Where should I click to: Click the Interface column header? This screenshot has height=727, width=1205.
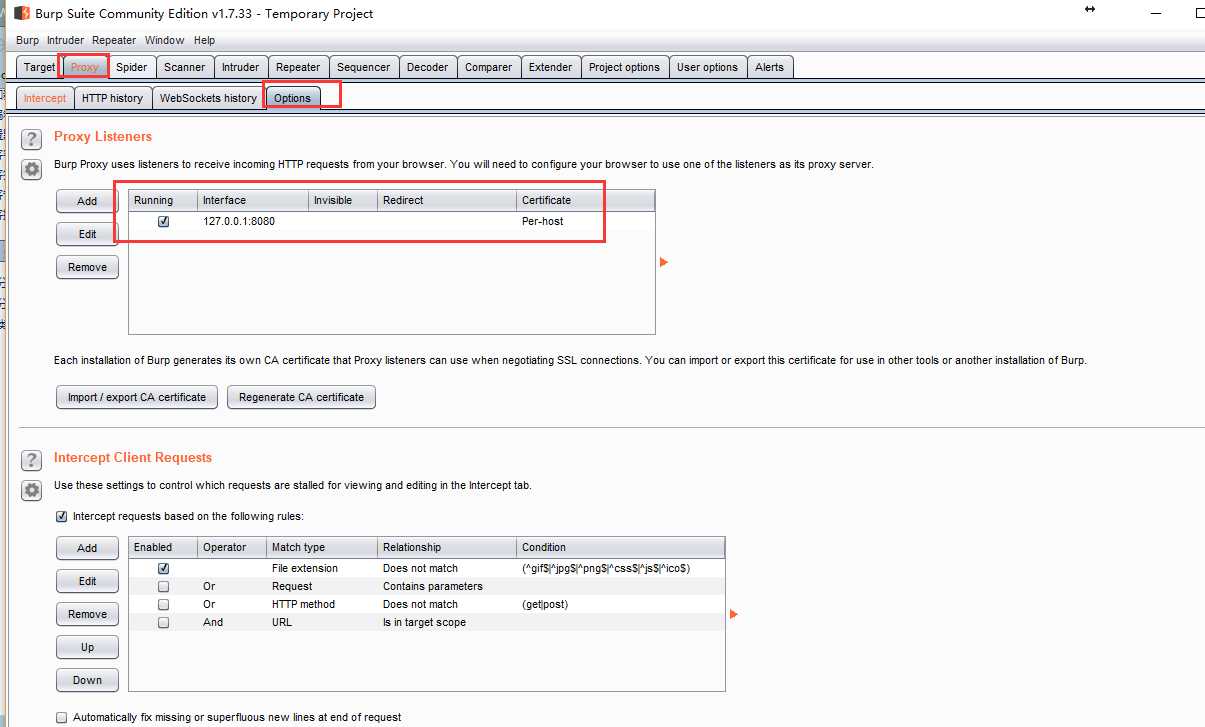(x=253, y=200)
